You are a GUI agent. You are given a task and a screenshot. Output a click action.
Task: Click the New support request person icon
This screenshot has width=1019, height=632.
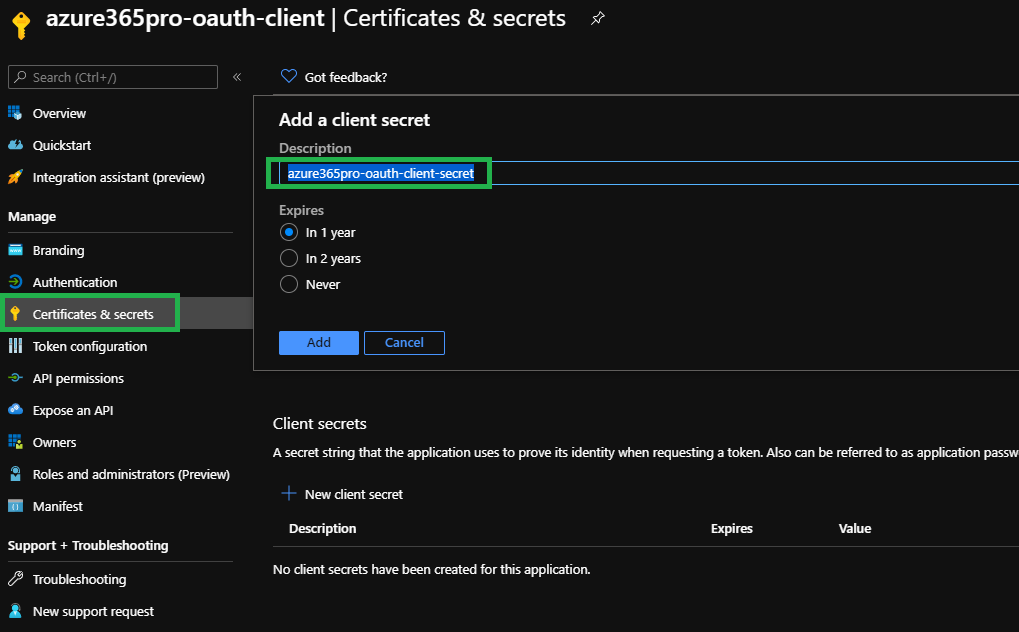click(15, 611)
